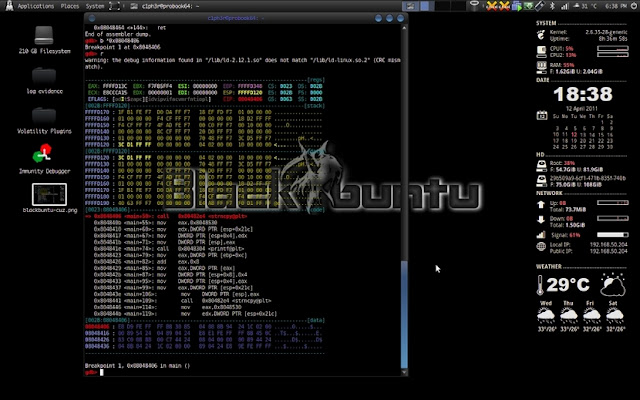This screenshot has height=400, width=640.
Task: Close the terminal window
Action: (x=400, y=18)
